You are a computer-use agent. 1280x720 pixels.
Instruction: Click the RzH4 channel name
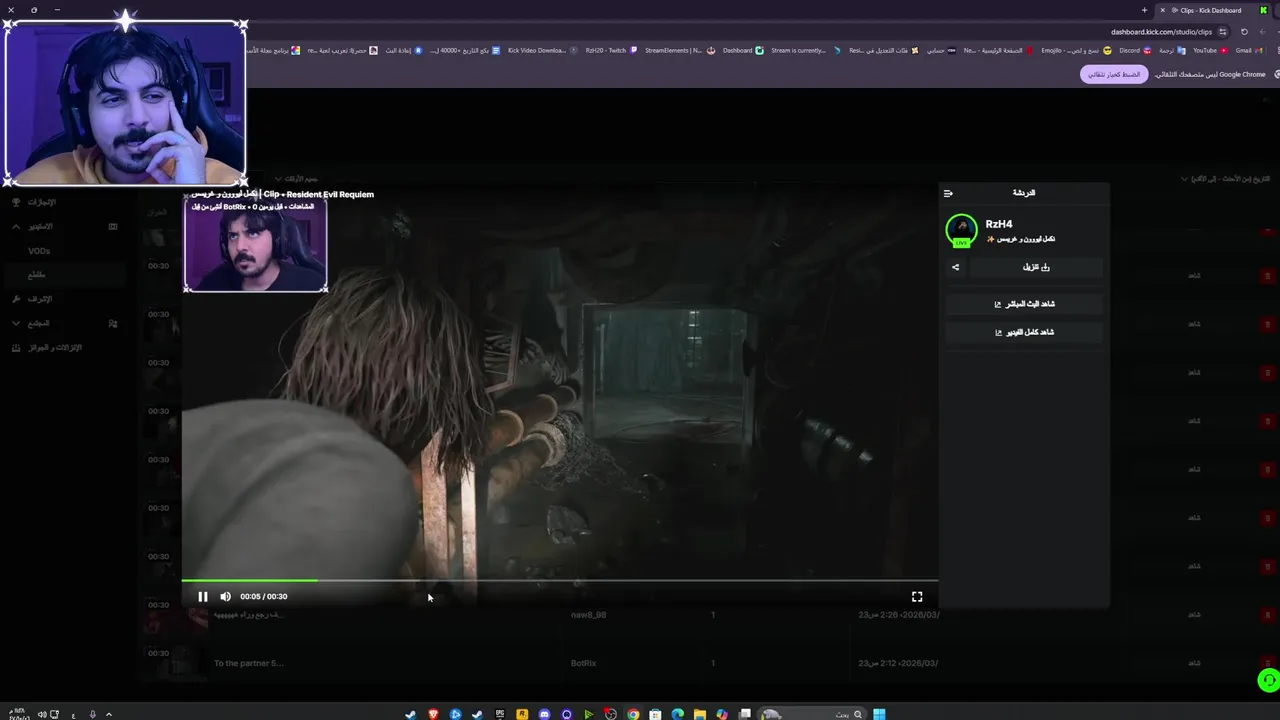click(999, 224)
